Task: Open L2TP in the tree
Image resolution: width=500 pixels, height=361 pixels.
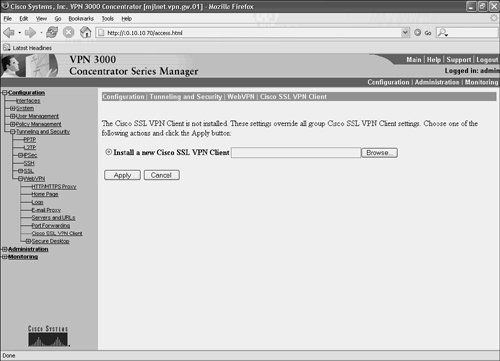Action: tap(30, 147)
